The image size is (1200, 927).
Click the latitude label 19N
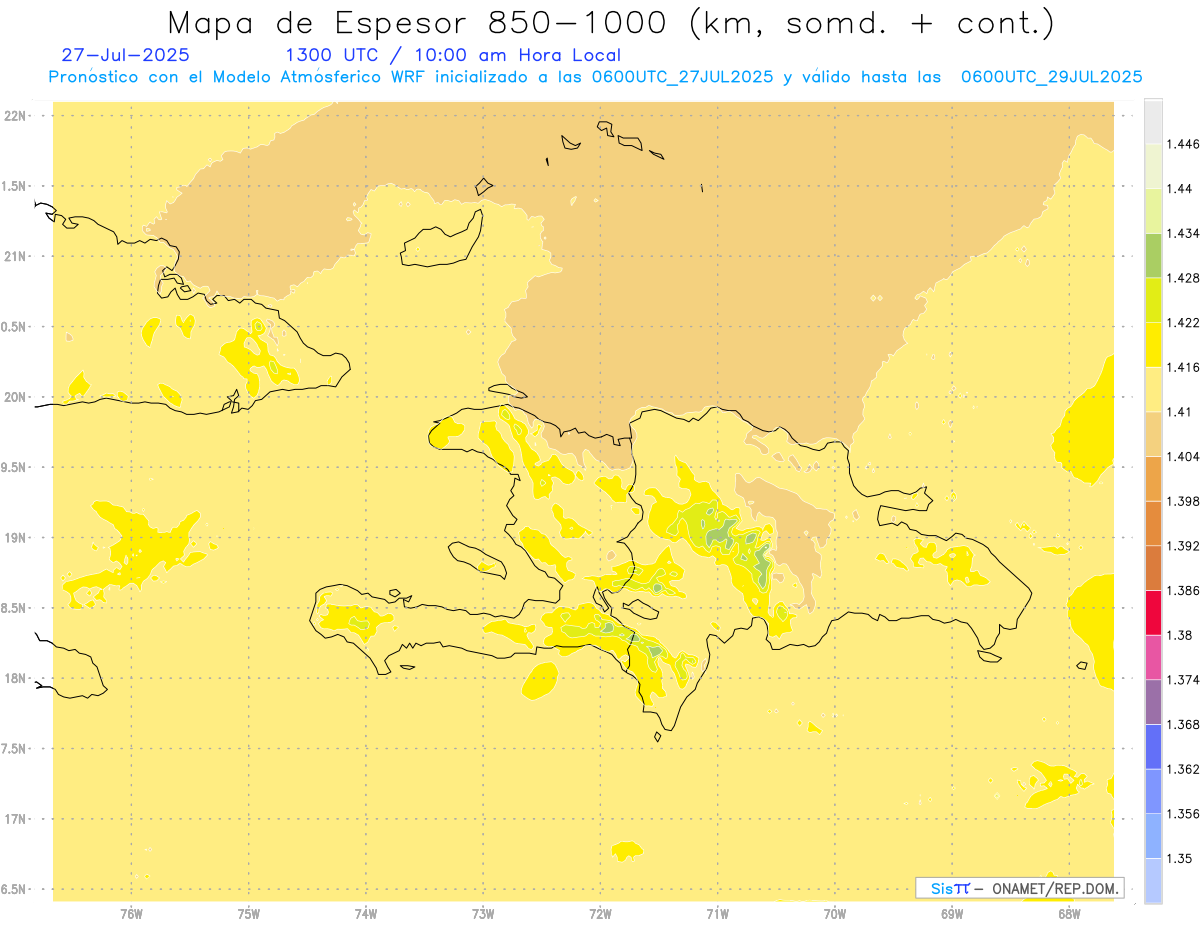(x=16, y=538)
